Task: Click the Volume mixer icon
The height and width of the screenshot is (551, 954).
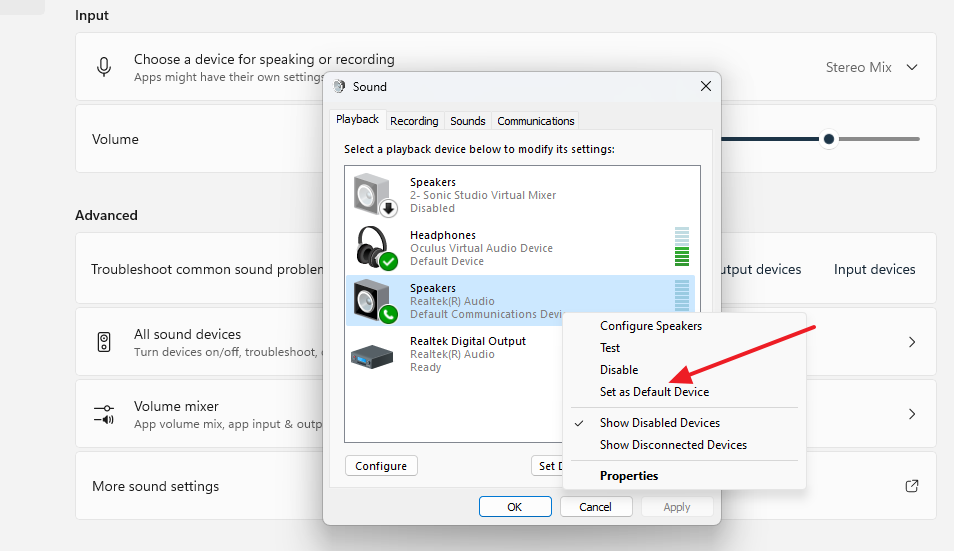Action: click(x=104, y=414)
